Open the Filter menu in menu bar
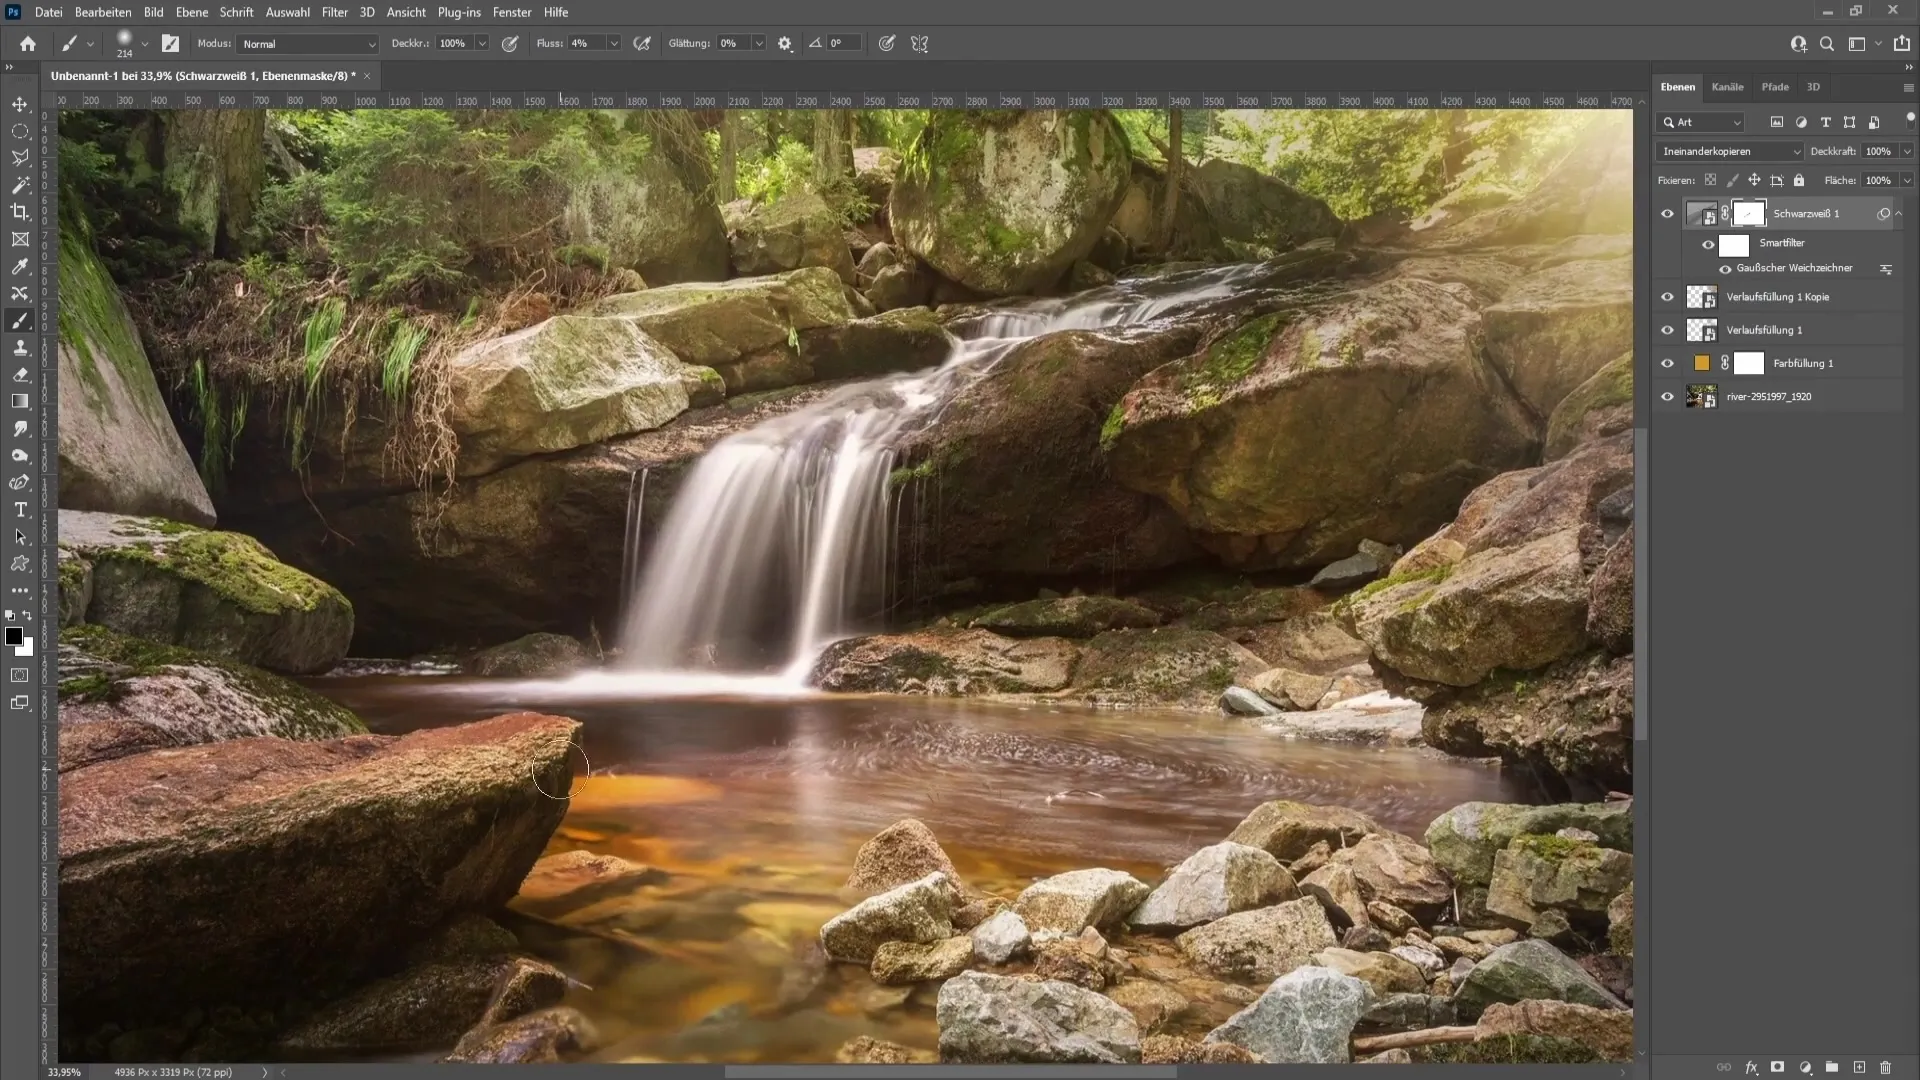1920x1080 pixels. [x=336, y=12]
